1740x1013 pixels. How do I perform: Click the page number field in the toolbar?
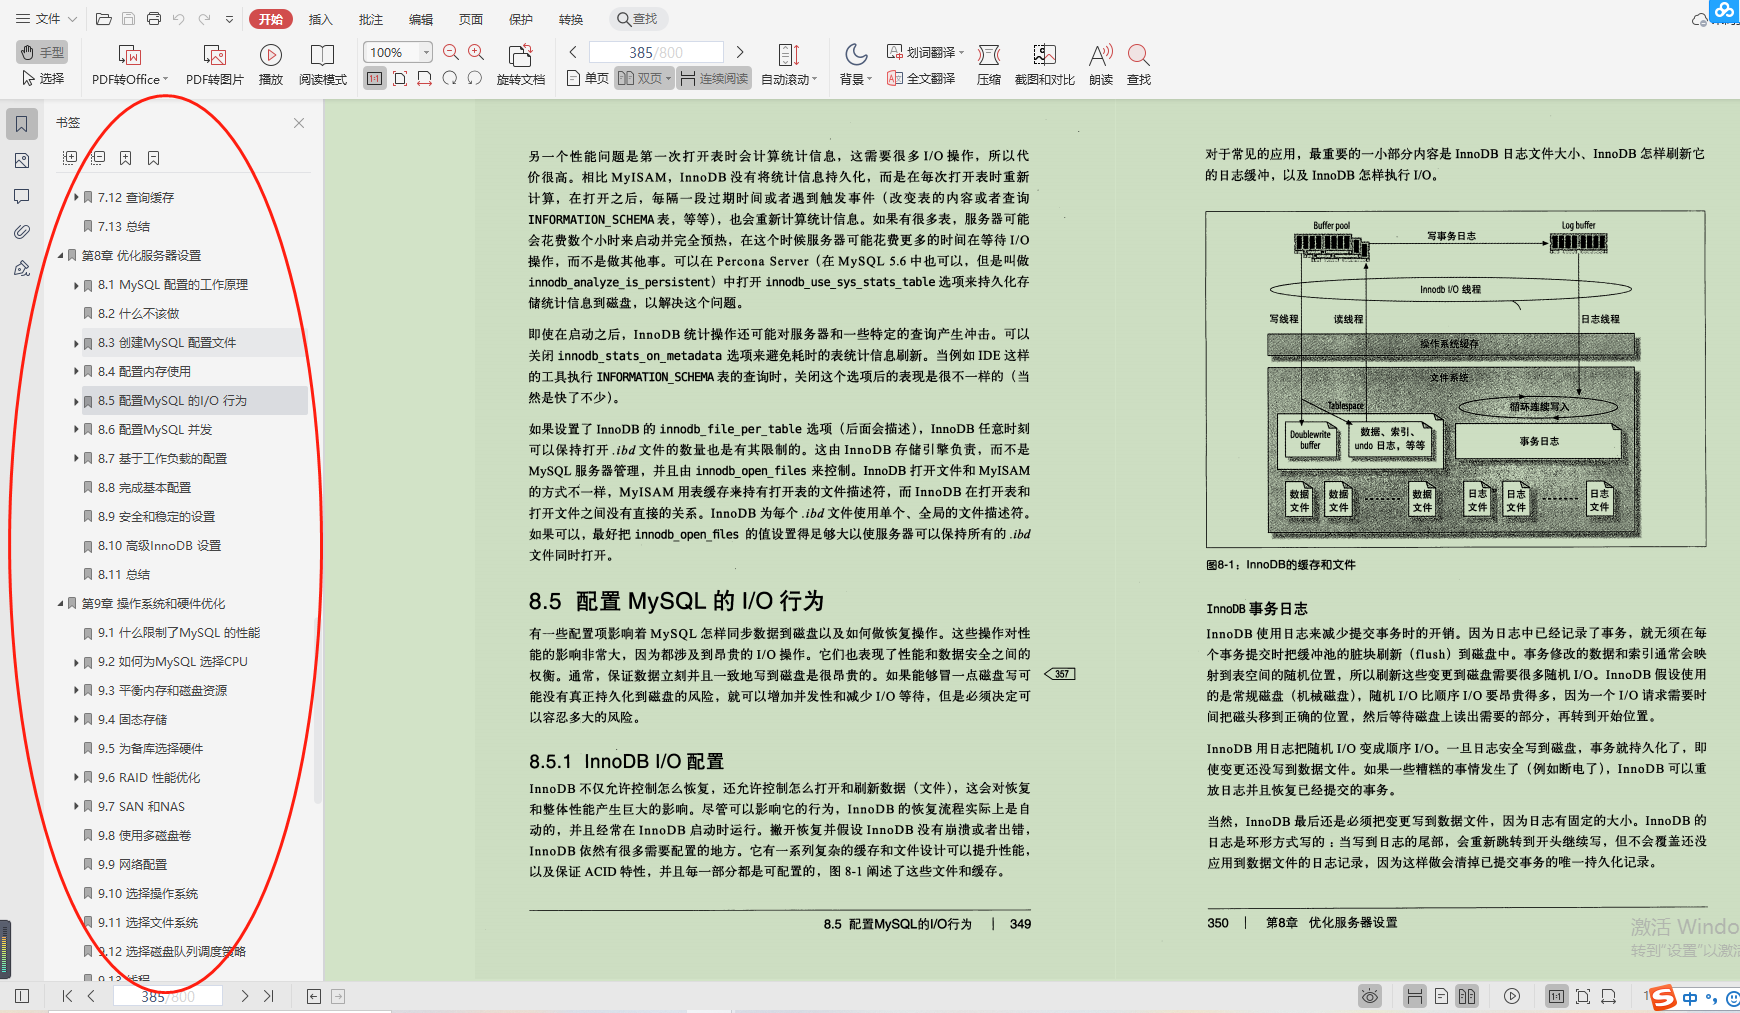(x=656, y=52)
